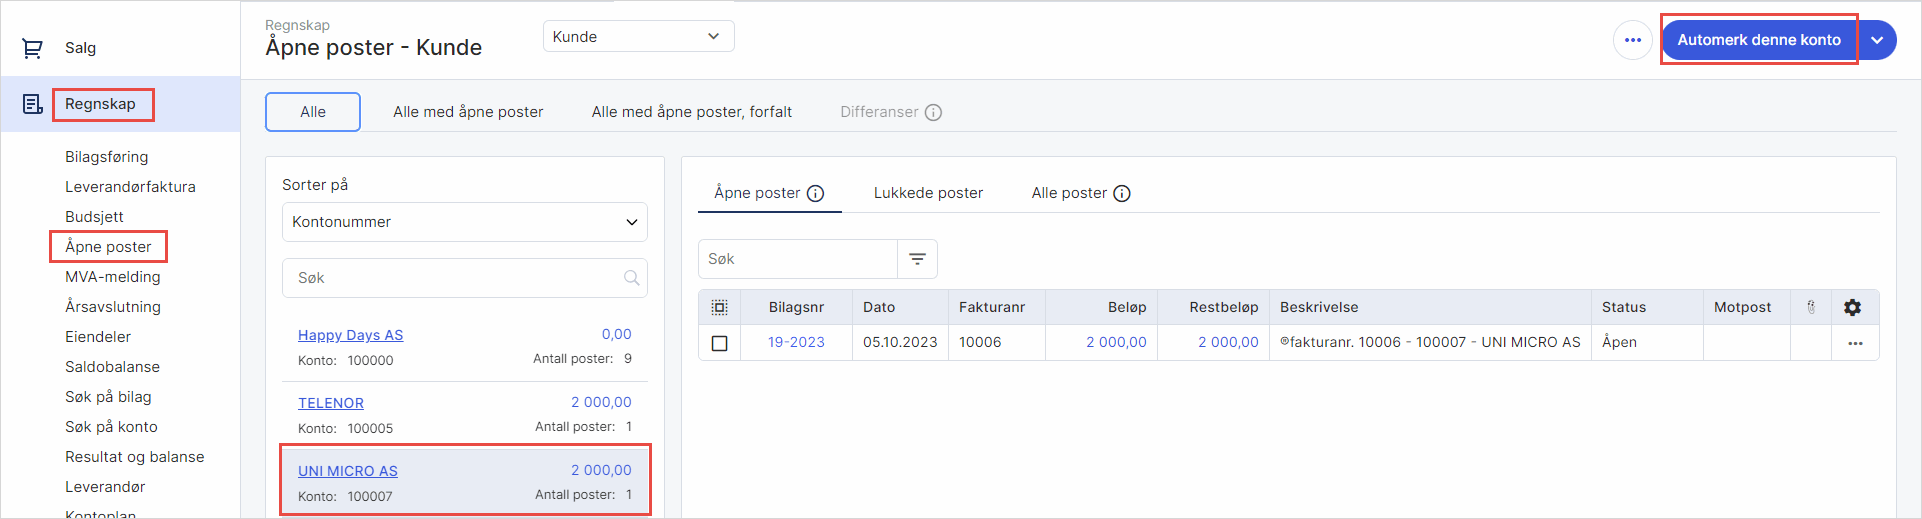This screenshot has height=519, width=1922.
Task: Open the filter icon next to search field
Action: tap(917, 259)
